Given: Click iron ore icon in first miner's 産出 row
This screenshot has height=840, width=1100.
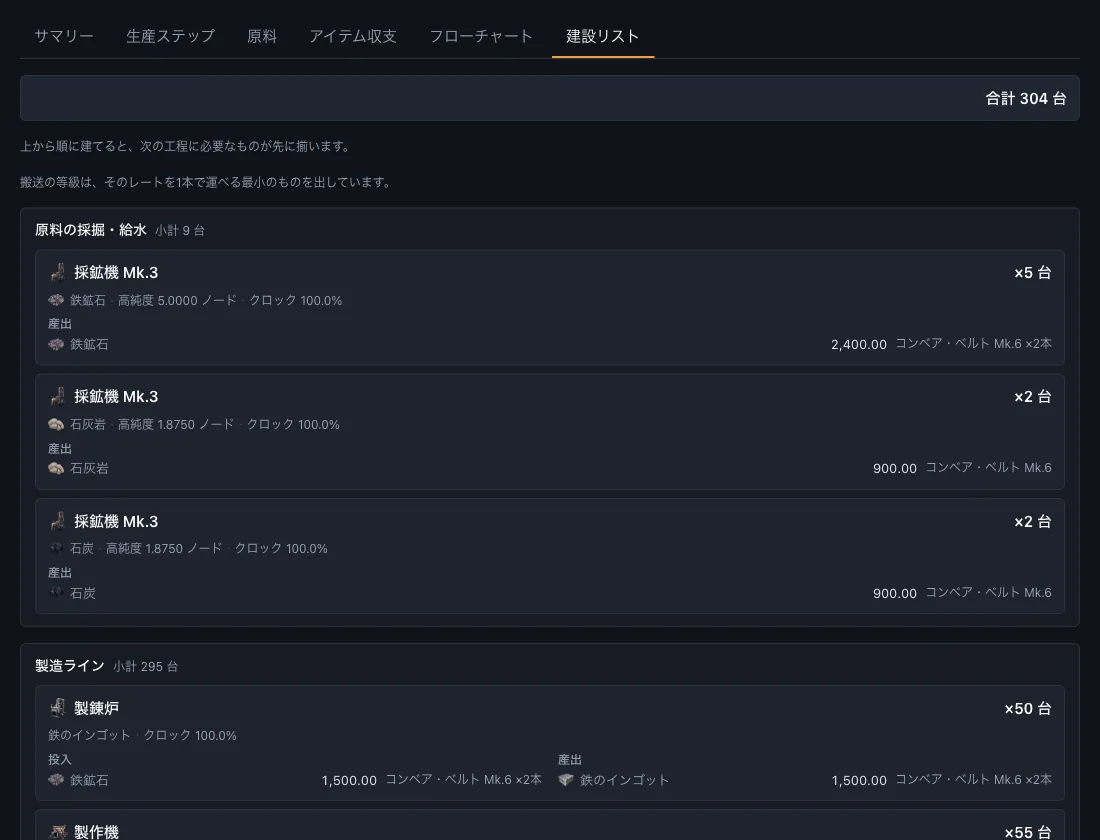Looking at the screenshot, I should pos(56,345).
